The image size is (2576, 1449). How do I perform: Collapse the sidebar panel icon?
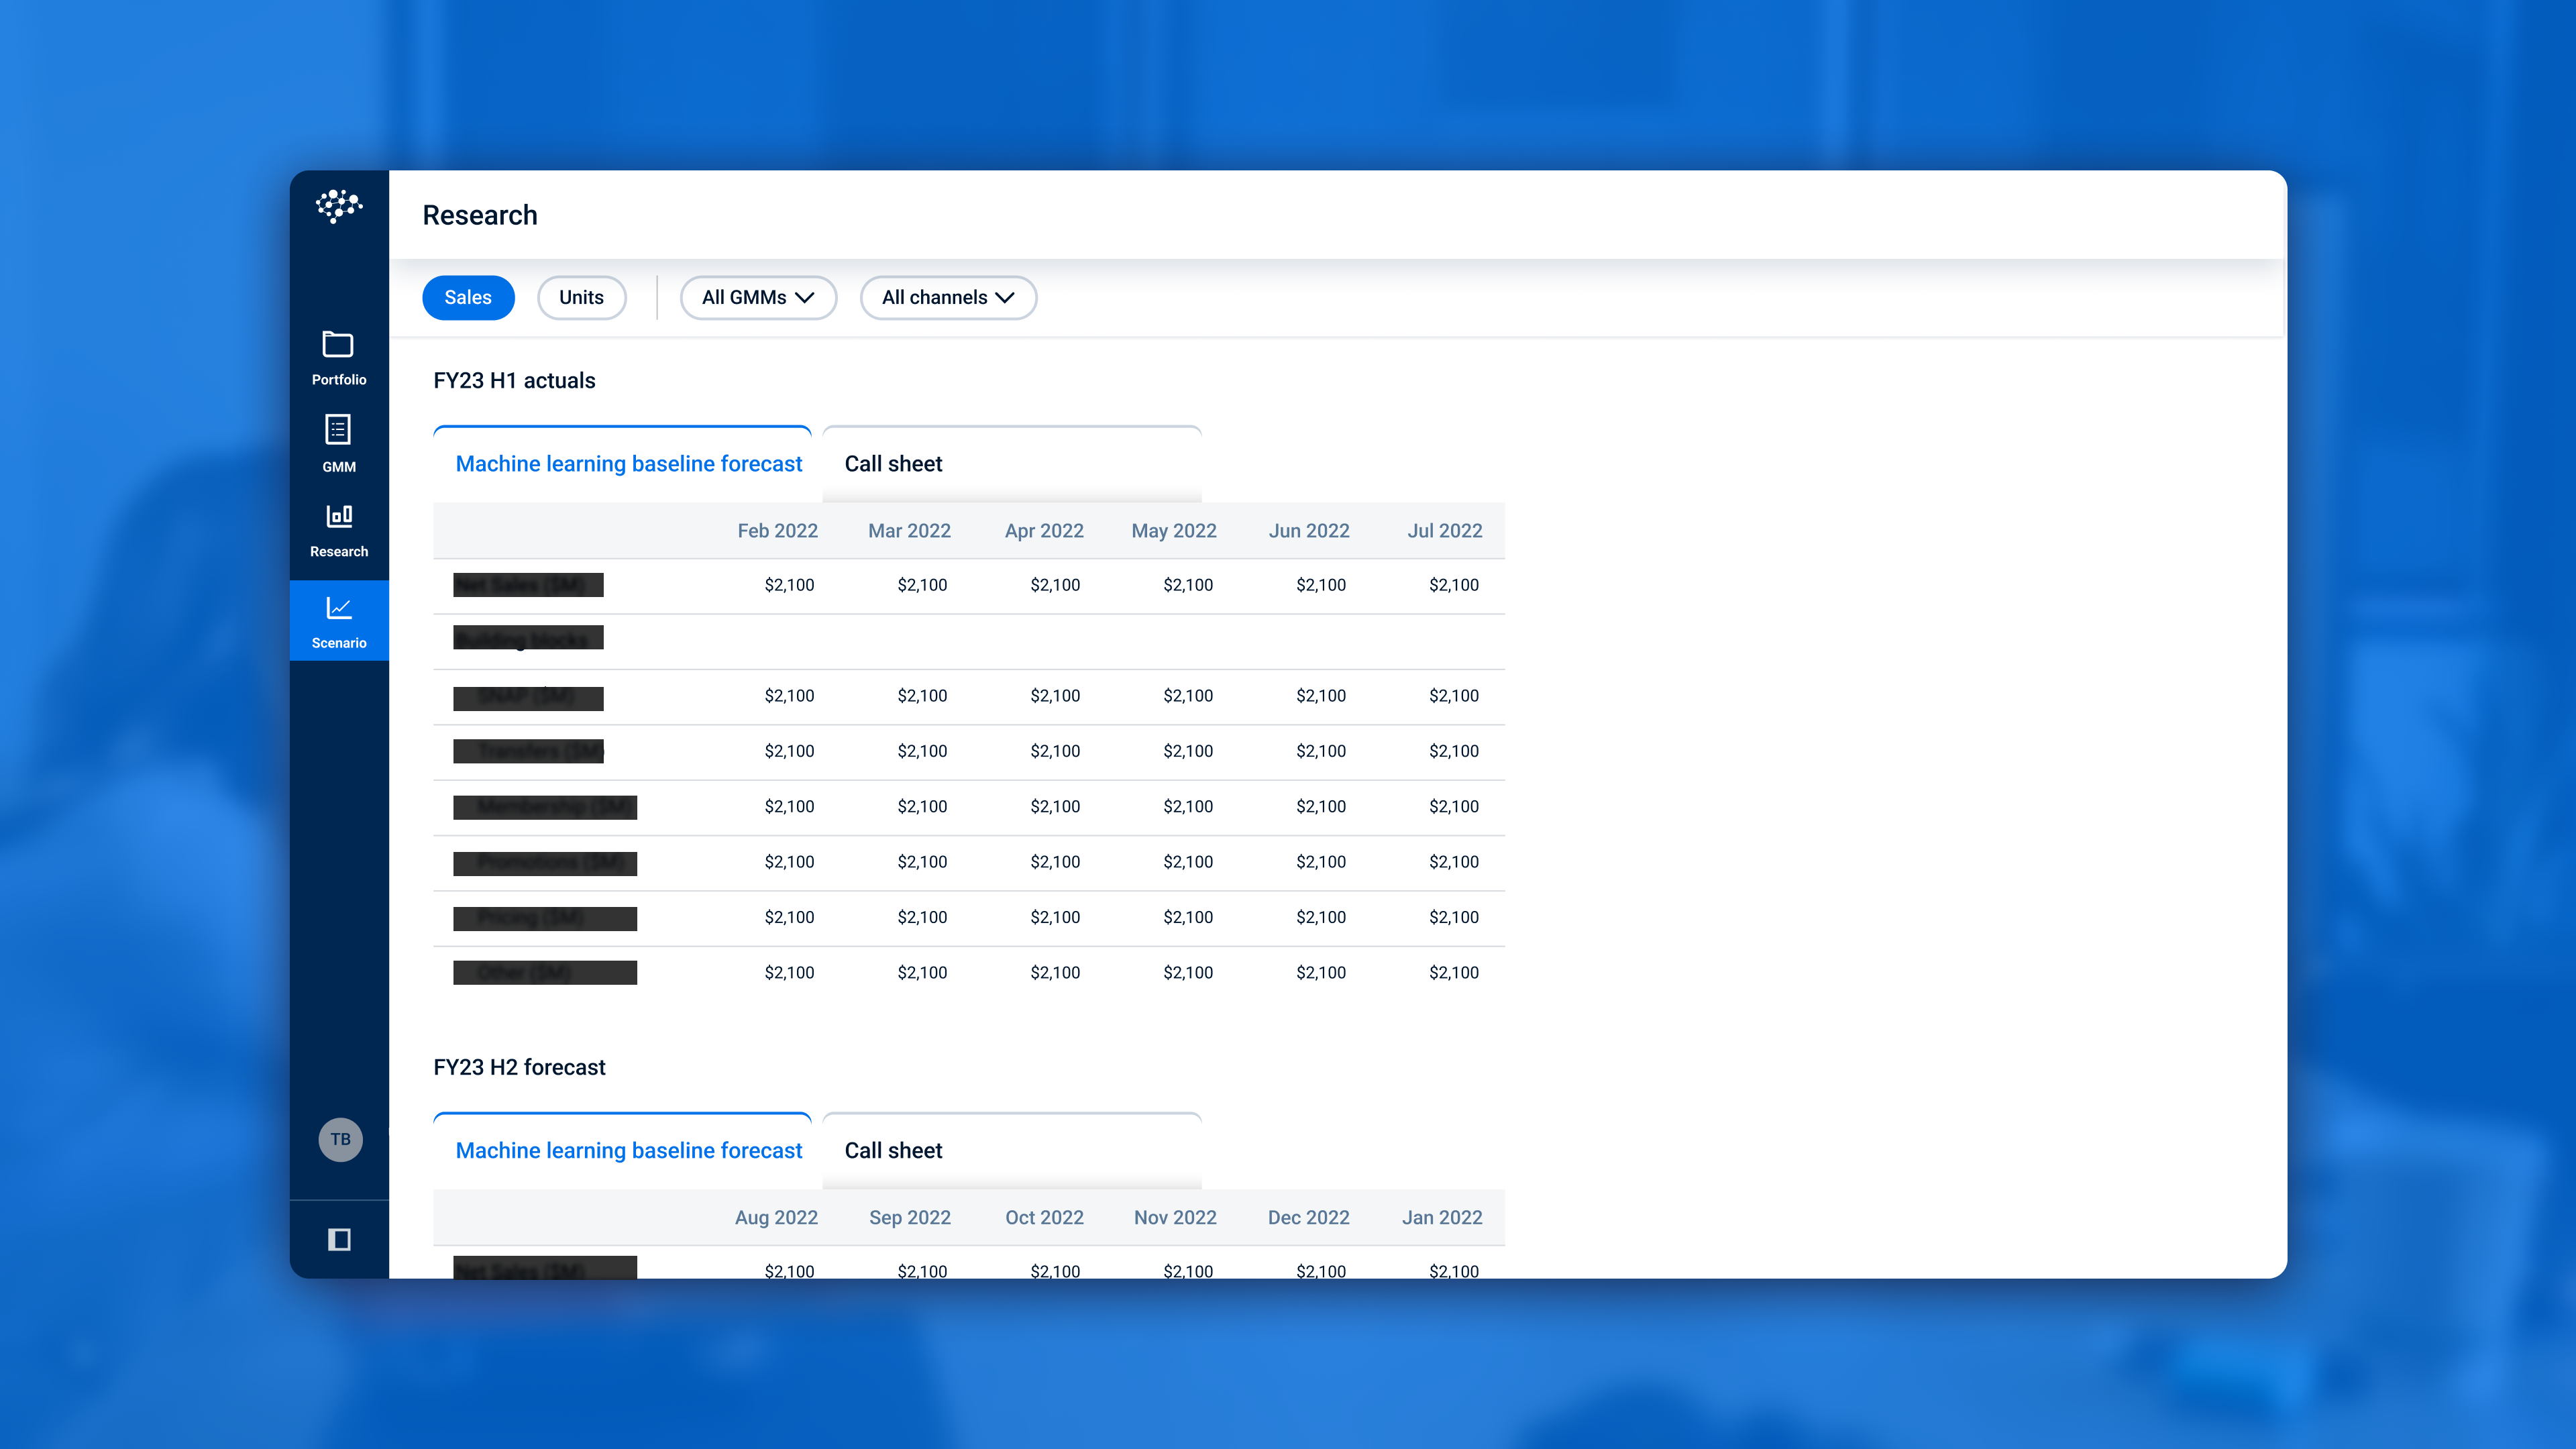tap(339, 1239)
